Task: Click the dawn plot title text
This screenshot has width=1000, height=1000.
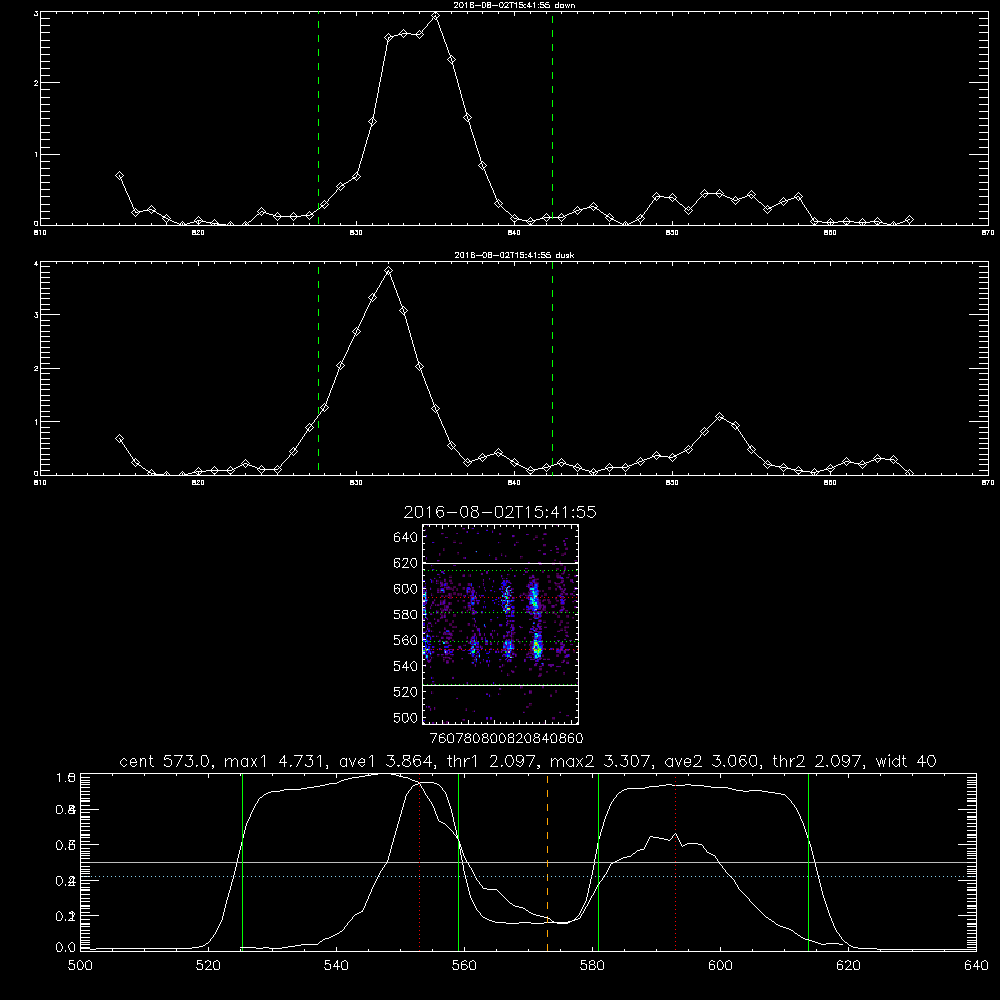Action: [514, 4]
